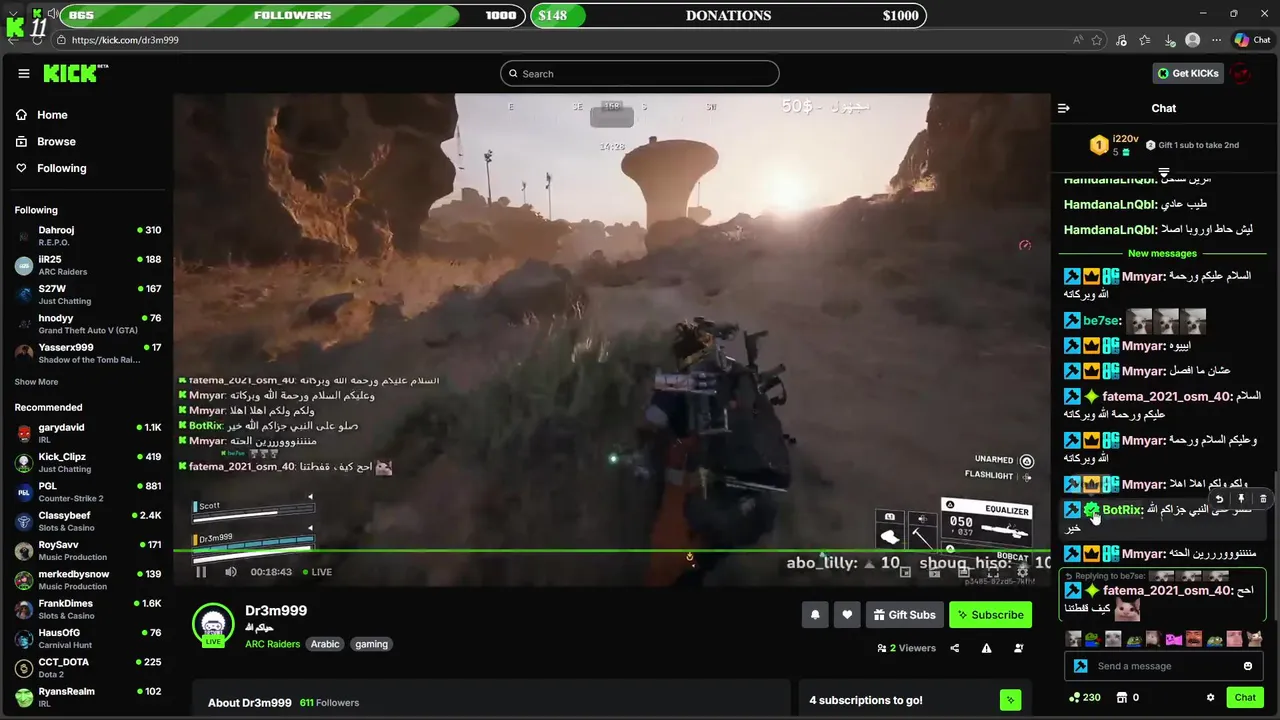Click Get KICKs button
Image resolution: width=1280 pixels, height=720 pixels.
click(x=1187, y=73)
